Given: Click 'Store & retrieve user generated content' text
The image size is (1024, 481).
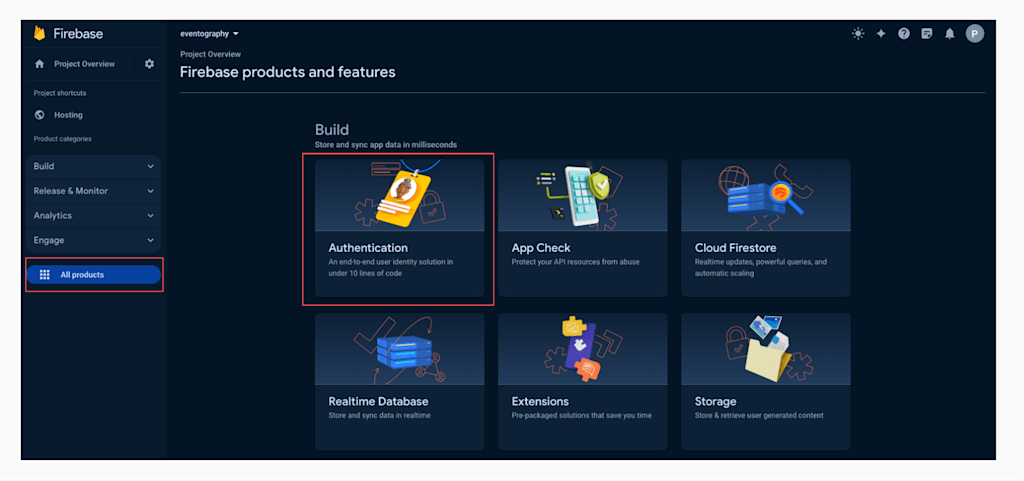Looking at the screenshot, I should (x=759, y=415).
